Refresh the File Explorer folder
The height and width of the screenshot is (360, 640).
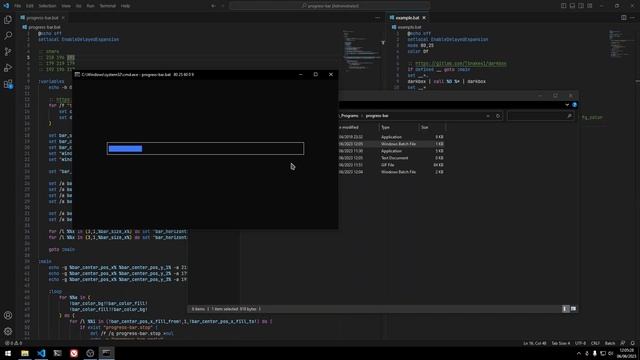point(498,116)
